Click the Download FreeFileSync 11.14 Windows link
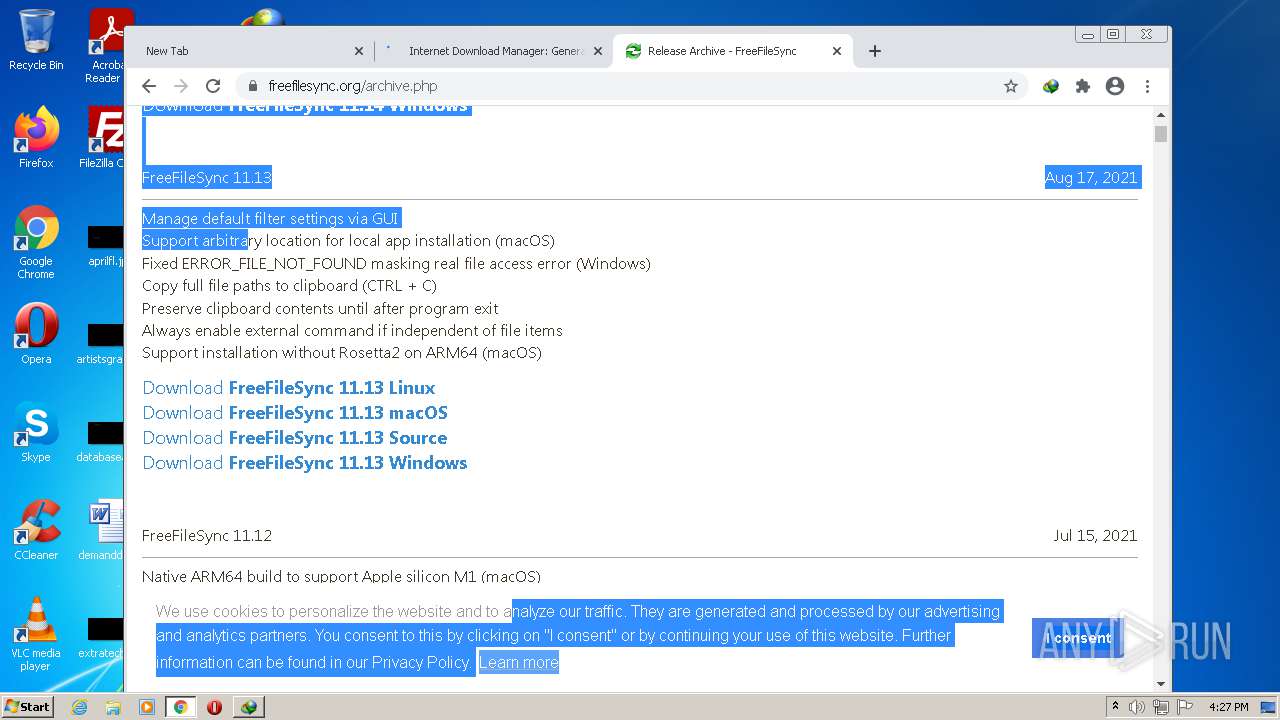The width and height of the screenshot is (1280, 720). point(305,106)
